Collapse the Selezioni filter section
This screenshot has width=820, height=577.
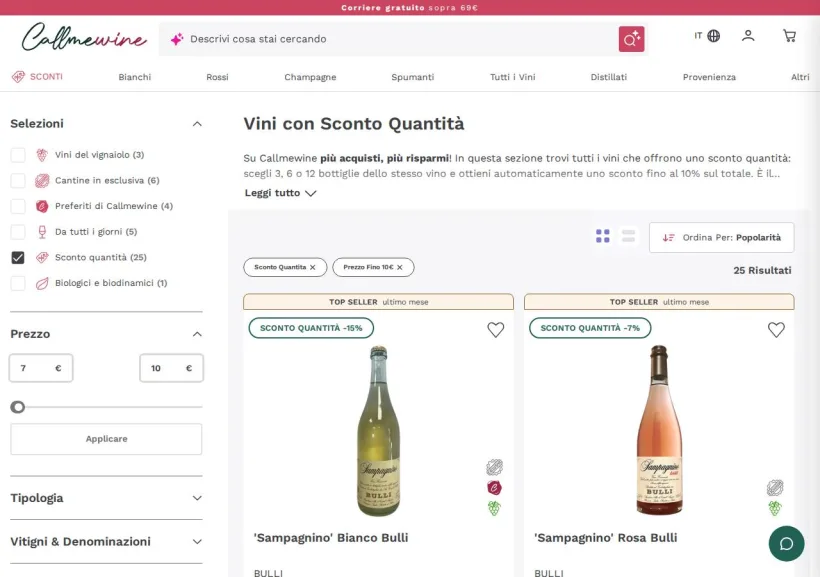(x=197, y=124)
